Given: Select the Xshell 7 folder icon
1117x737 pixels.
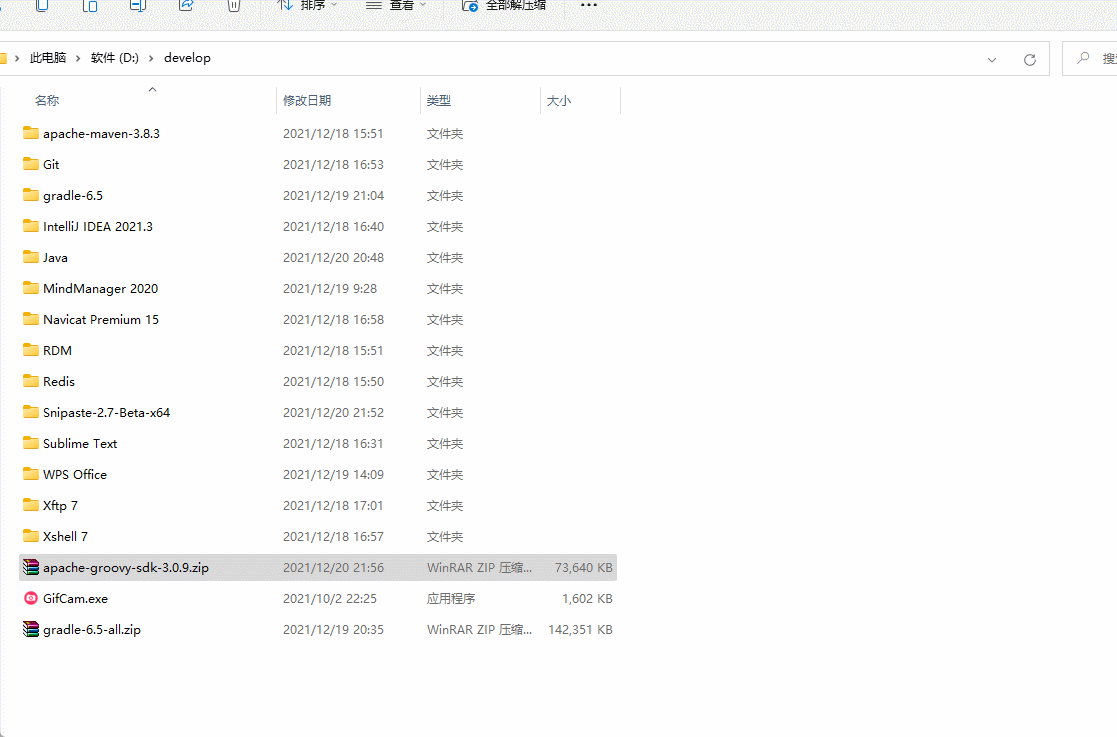Looking at the screenshot, I should (31, 536).
